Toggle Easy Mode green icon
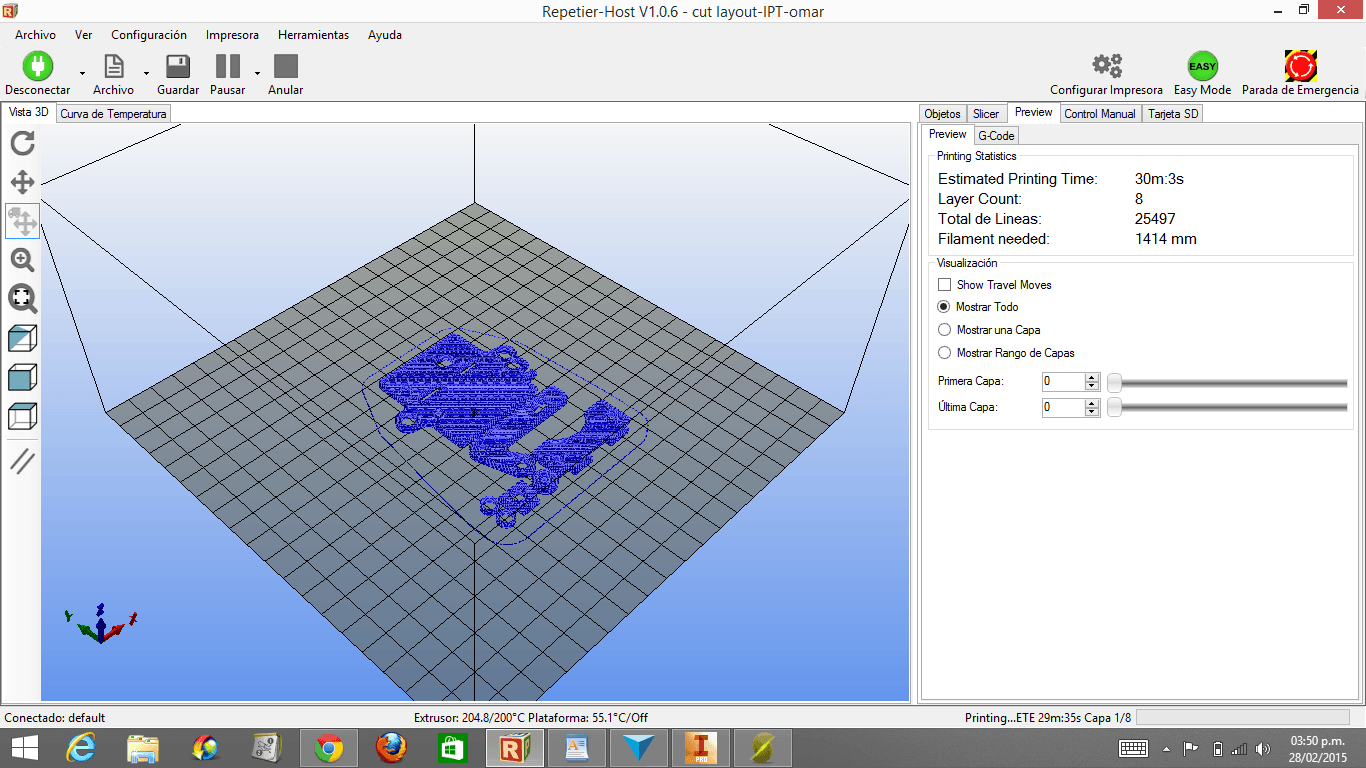 click(1202, 66)
